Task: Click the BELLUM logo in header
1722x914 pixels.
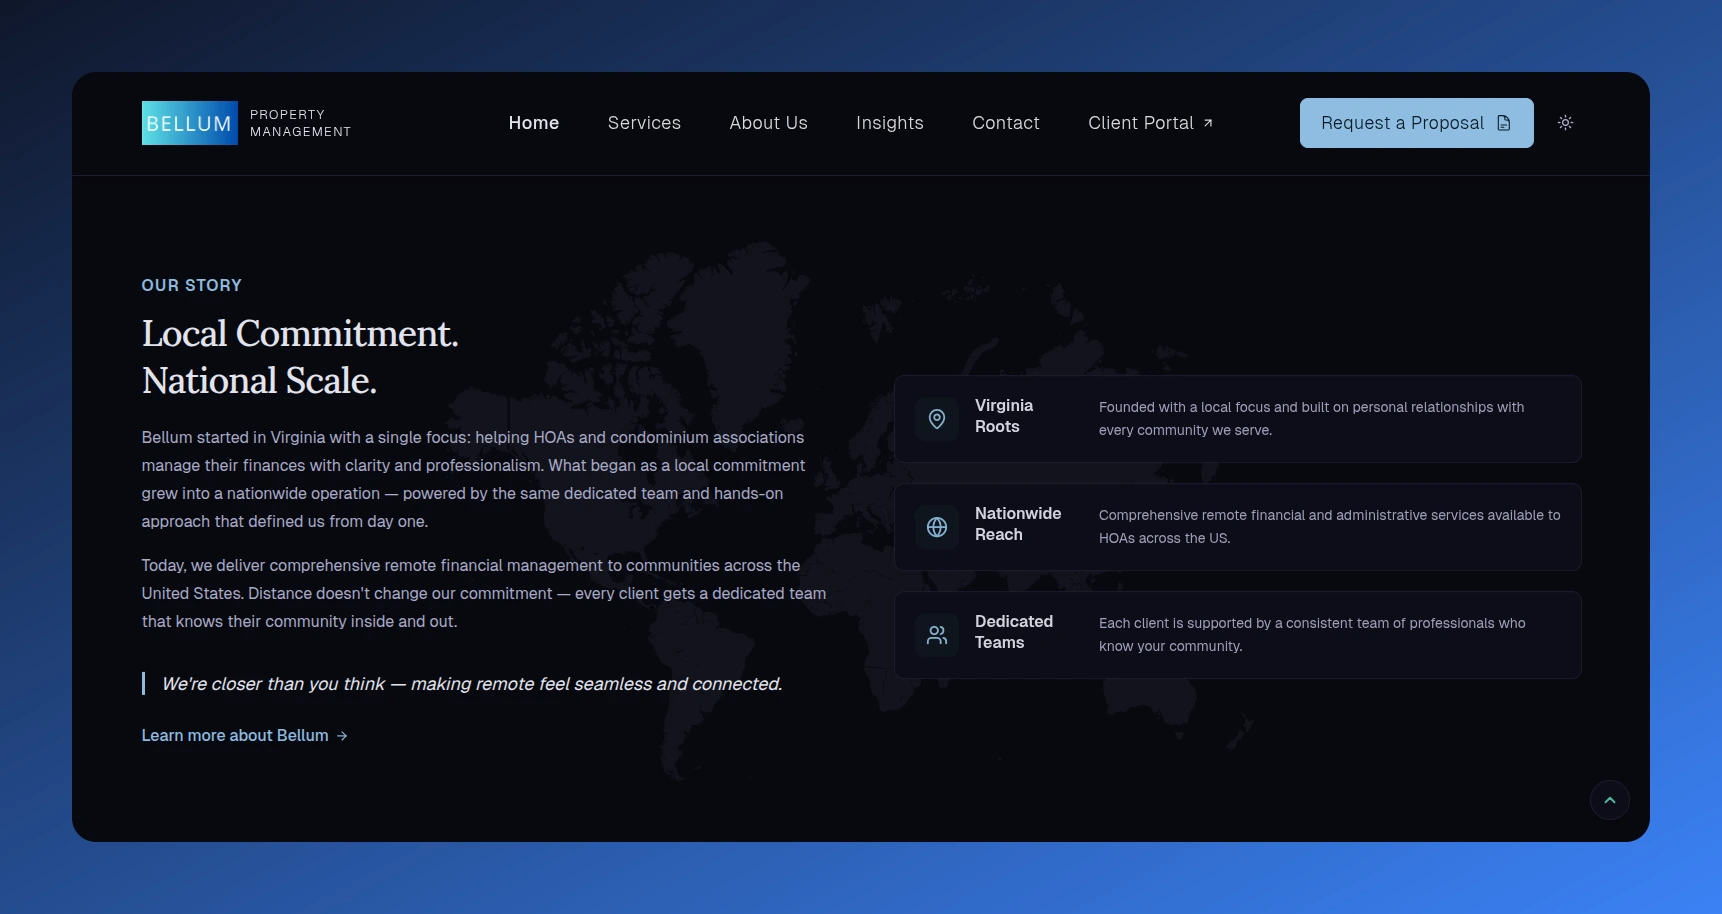Action: 190,123
